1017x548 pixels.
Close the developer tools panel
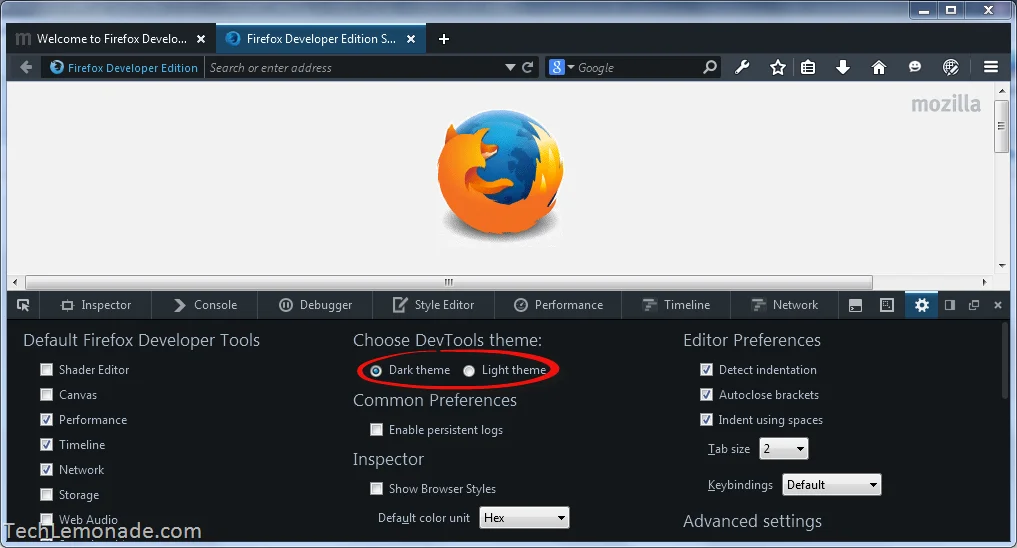coord(998,305)
